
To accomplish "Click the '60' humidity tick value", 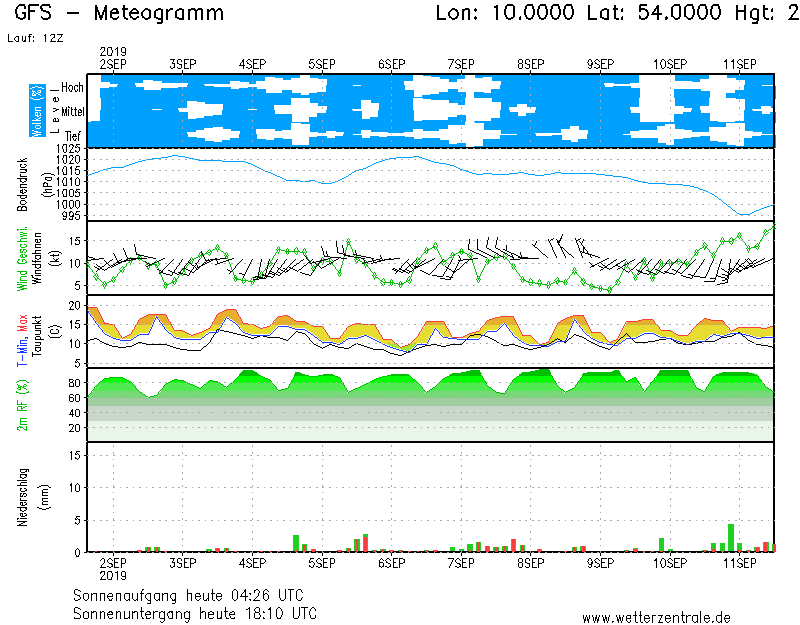I will [x=74, y=398].
